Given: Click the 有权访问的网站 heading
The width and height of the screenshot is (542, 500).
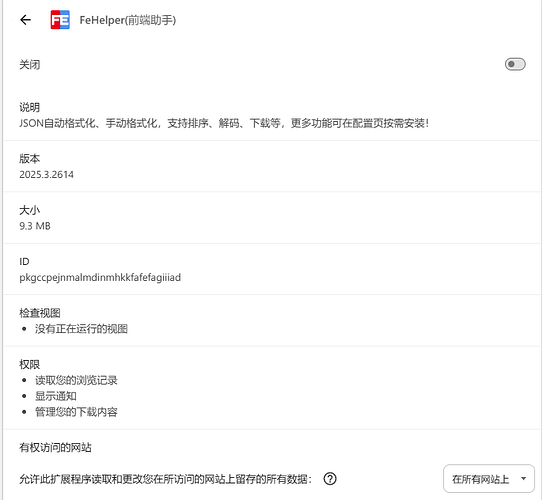Looking at the screenshot, I should click(55, 447).
